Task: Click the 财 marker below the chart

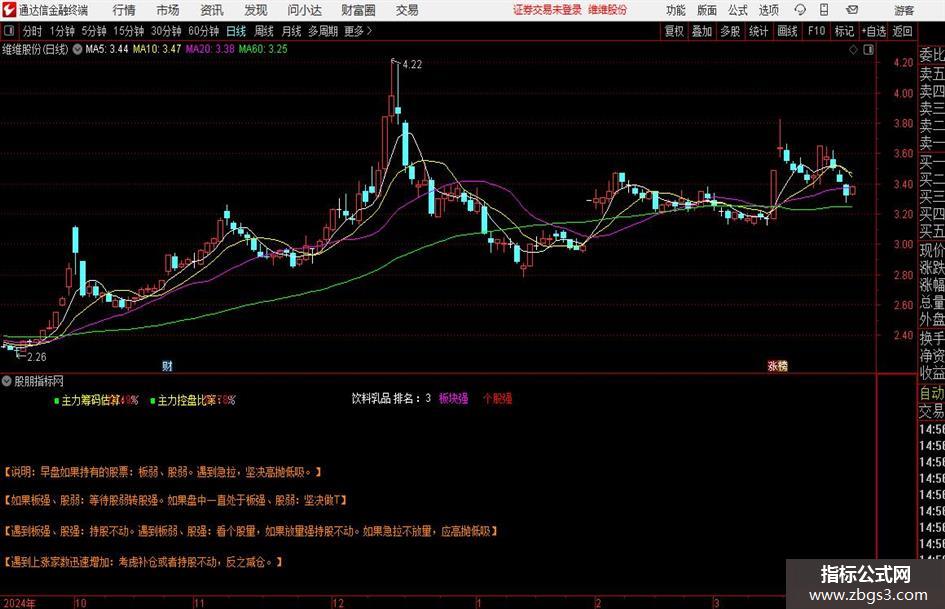Action: (x=168, y=366)
